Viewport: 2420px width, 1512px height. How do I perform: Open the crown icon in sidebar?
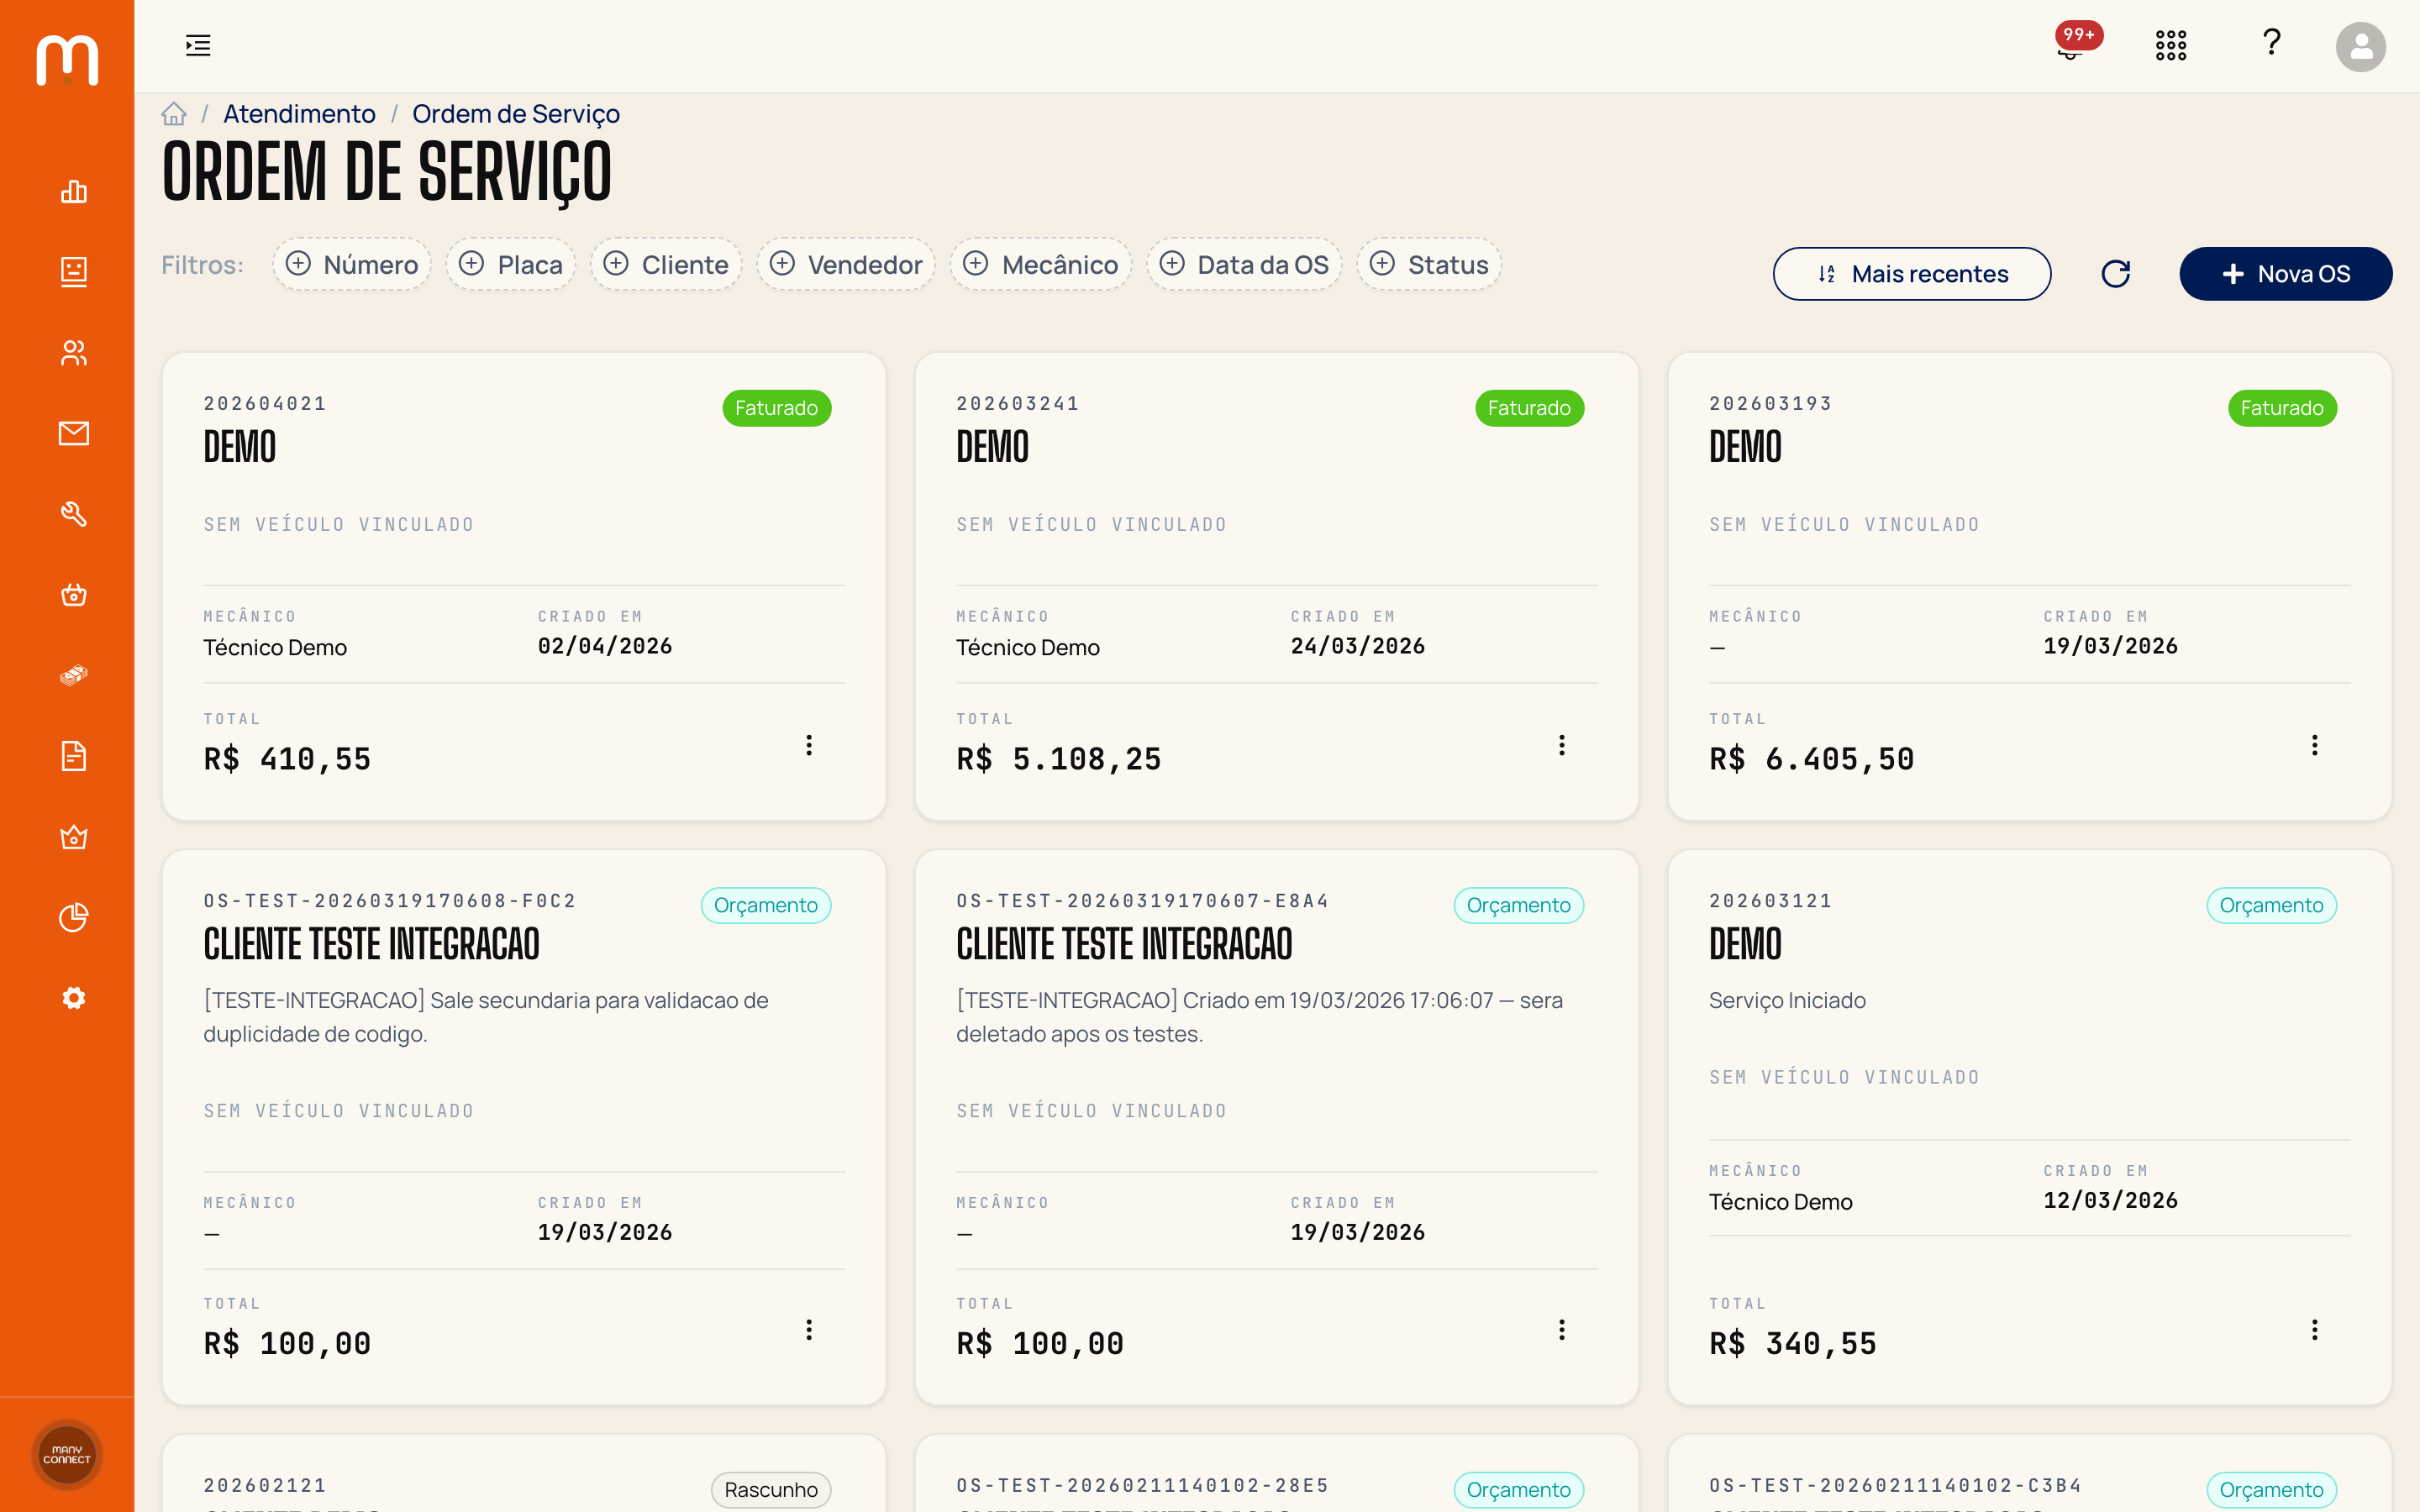click(x=74, y=837)
